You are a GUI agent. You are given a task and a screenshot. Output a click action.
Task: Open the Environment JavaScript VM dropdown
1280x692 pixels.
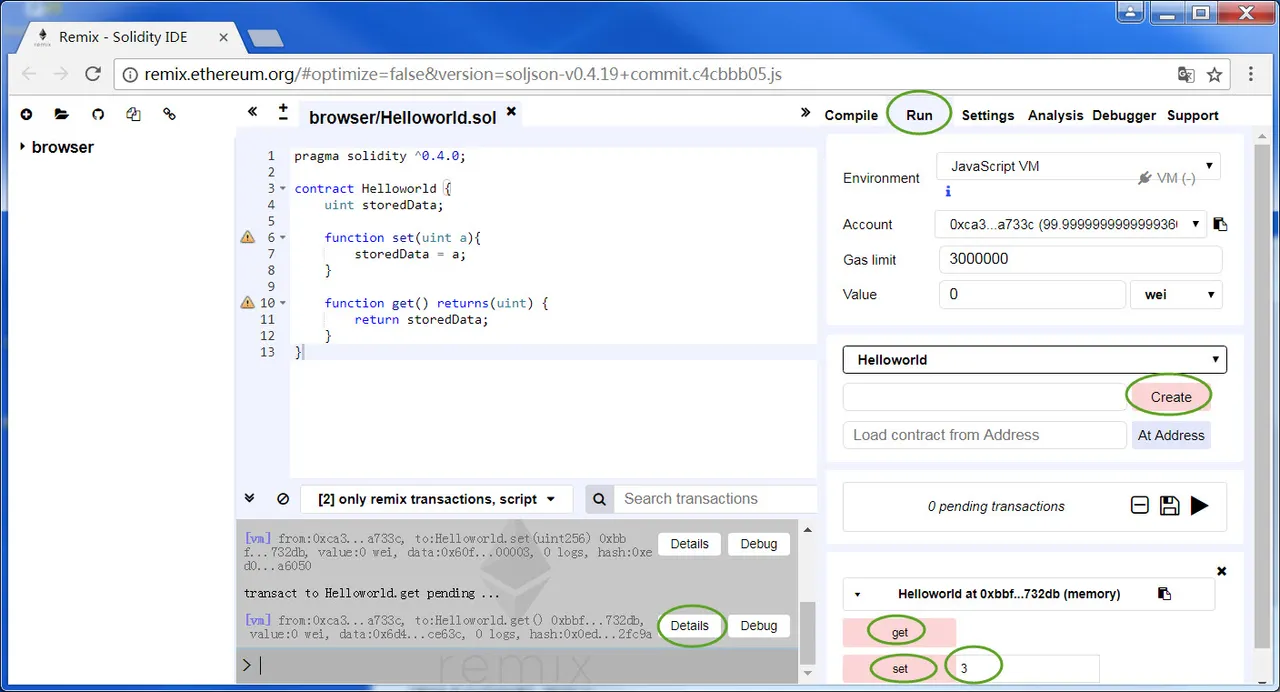(1078, 166)
